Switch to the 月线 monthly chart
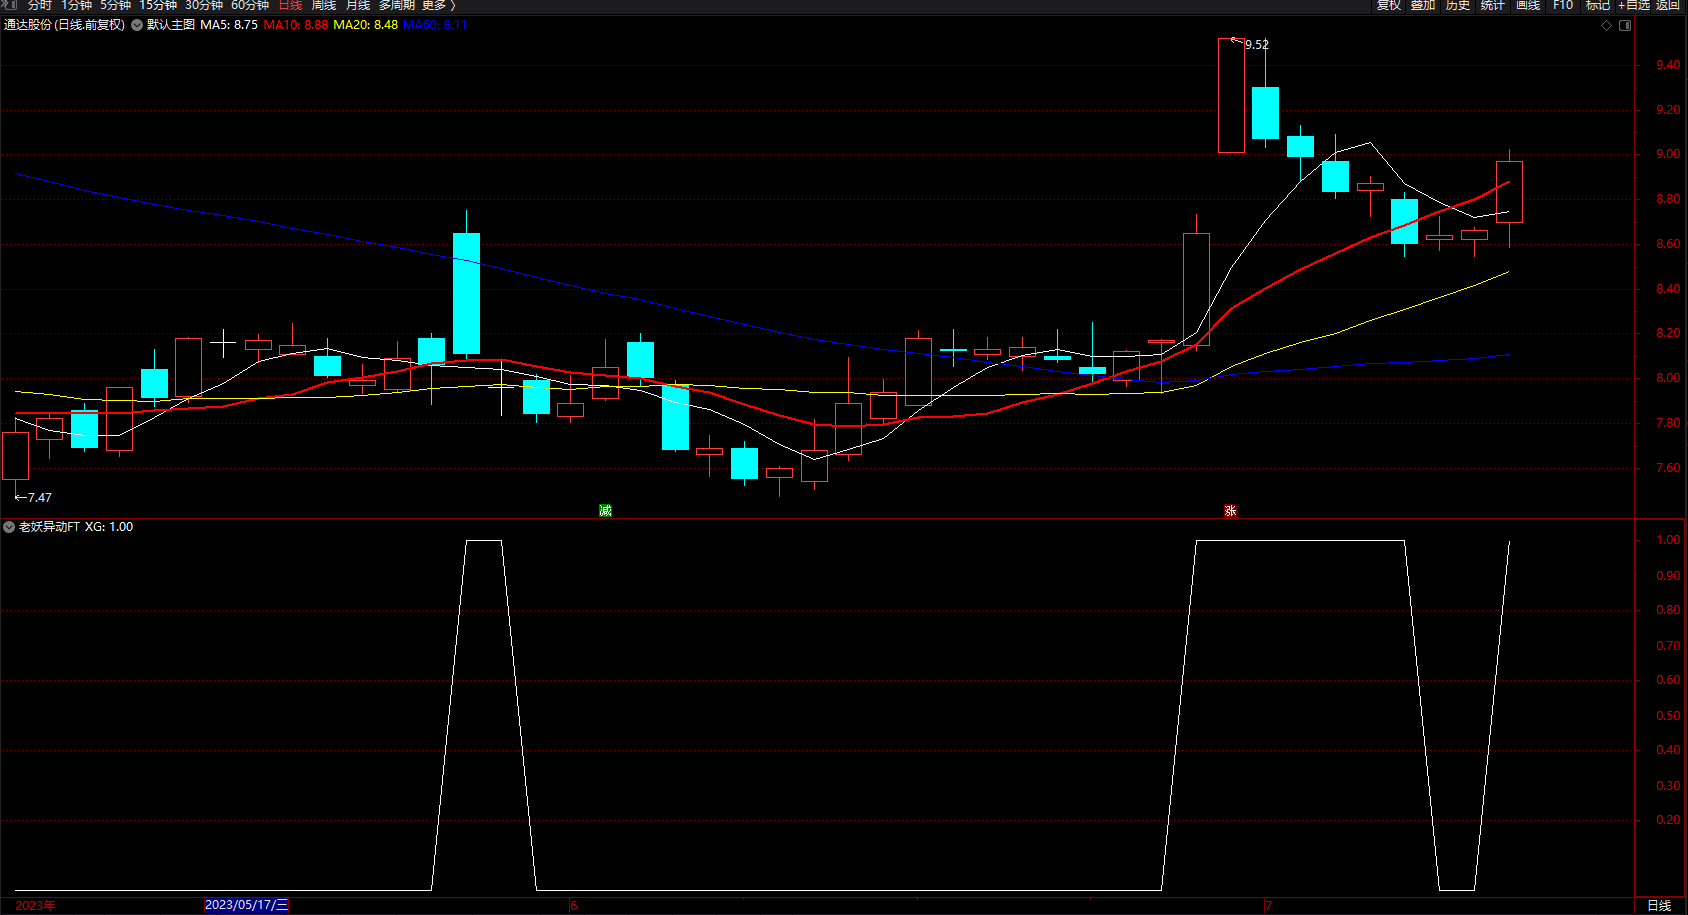Screen dimensions: 1688x915 (x=358, y=5)
